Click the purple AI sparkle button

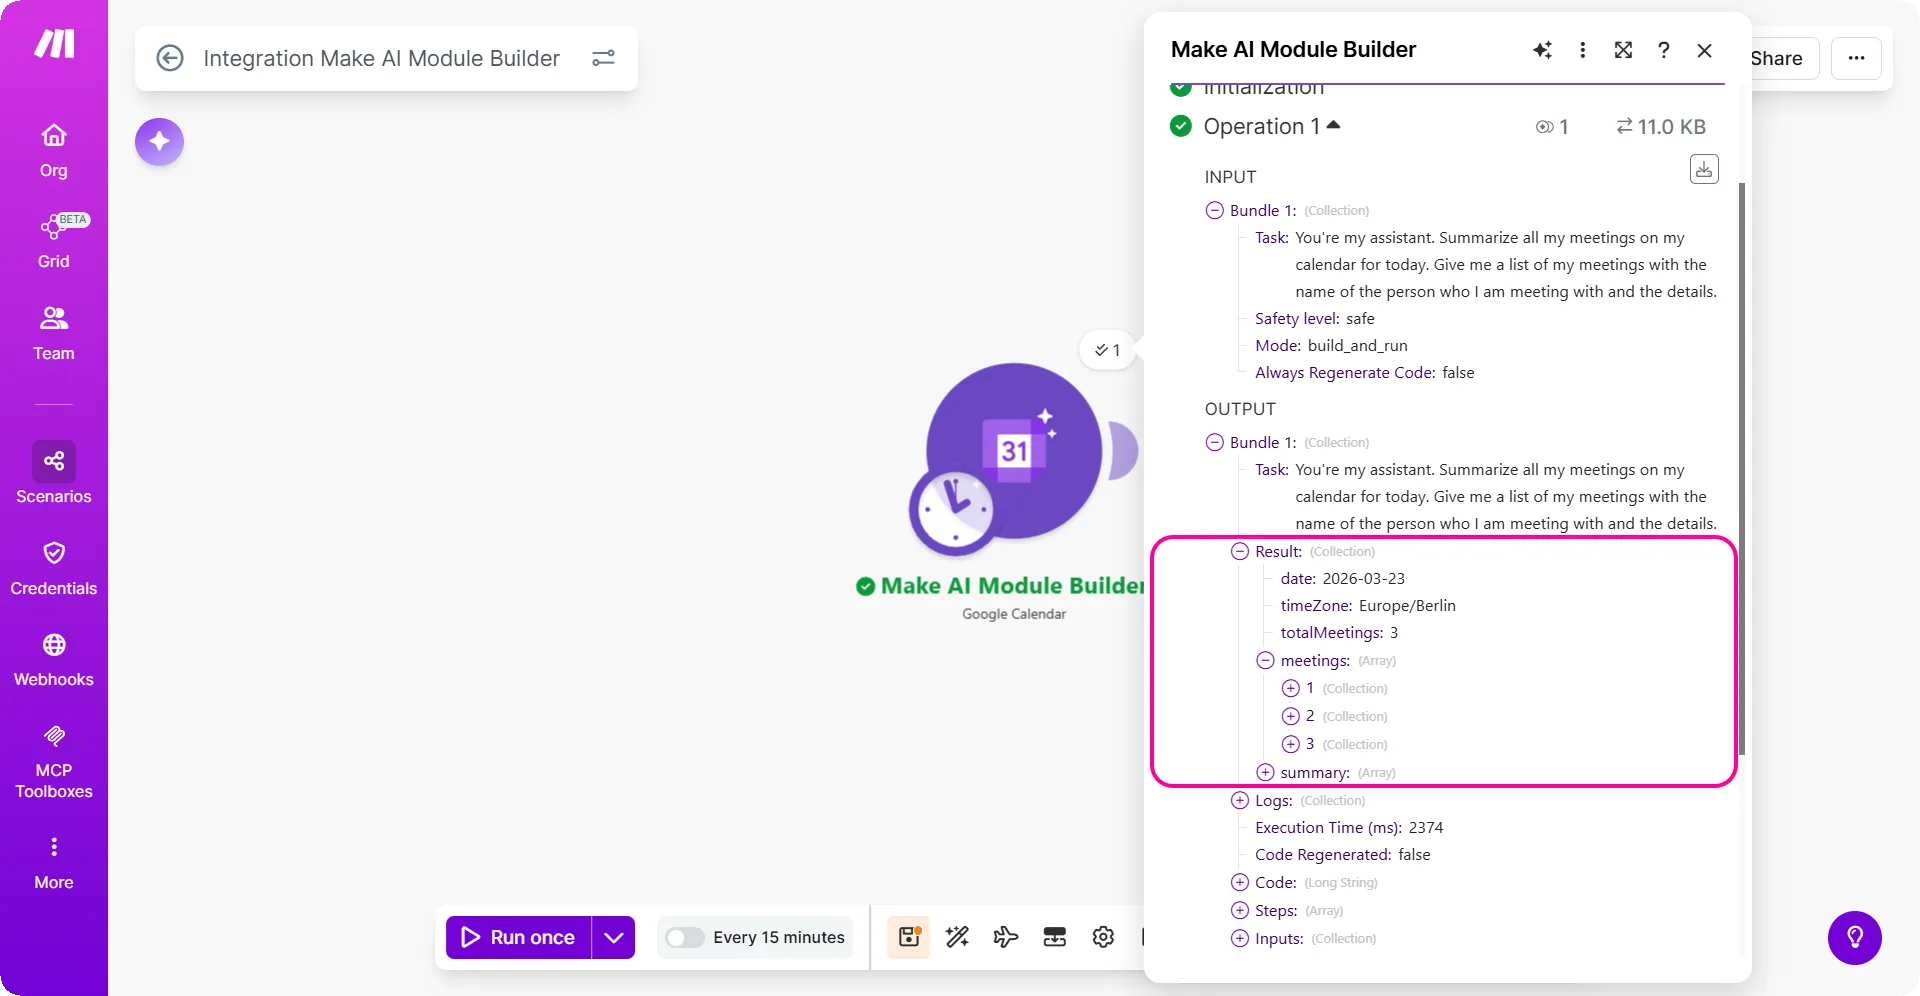159,142
